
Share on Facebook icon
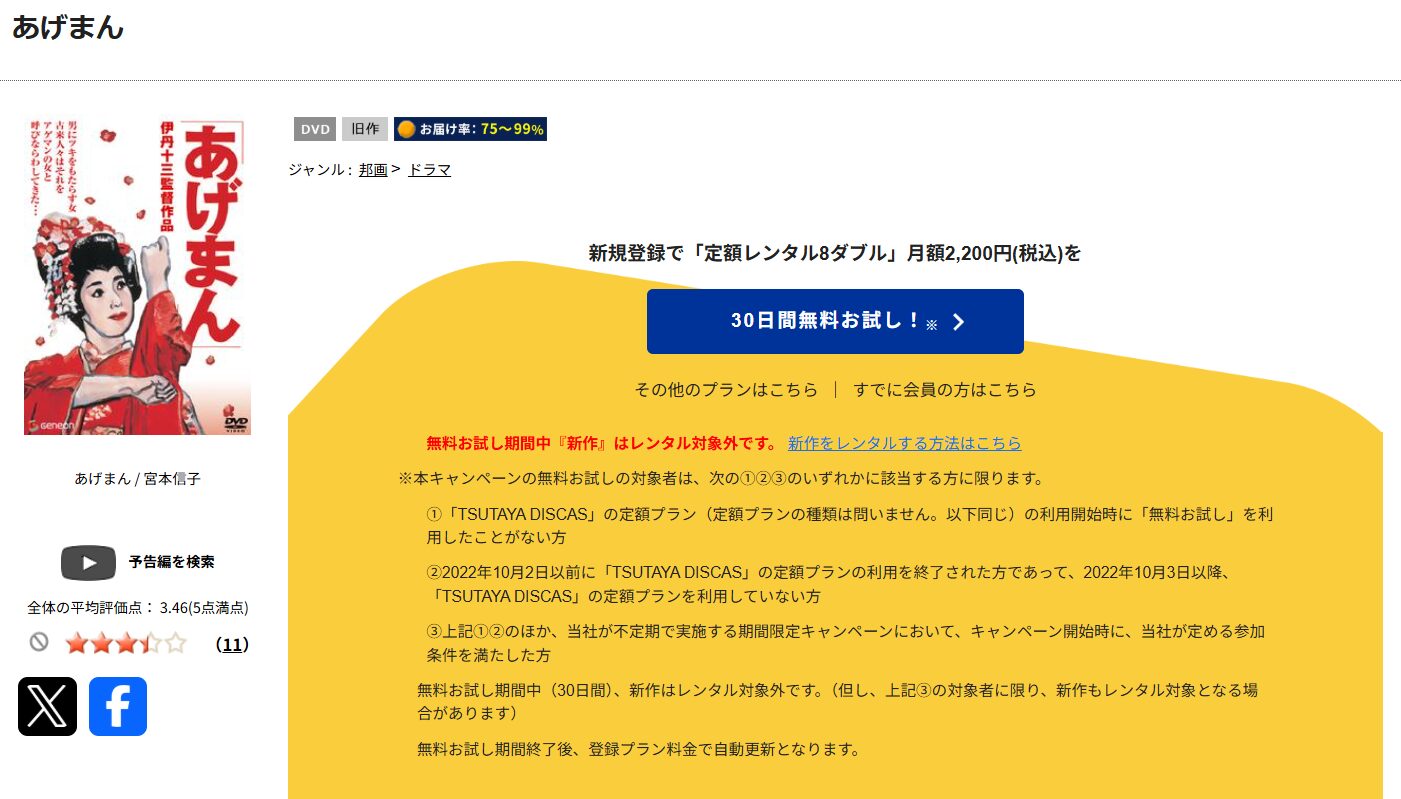[118, 706]
